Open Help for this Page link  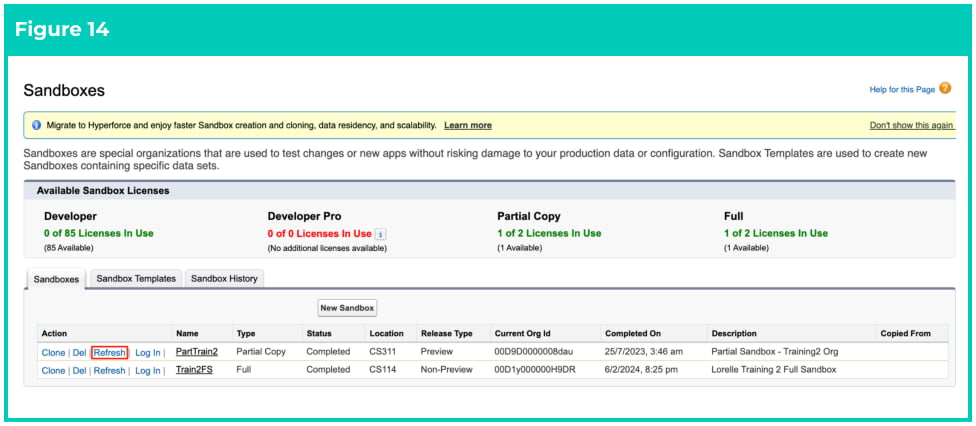click(x=902, y=90)
